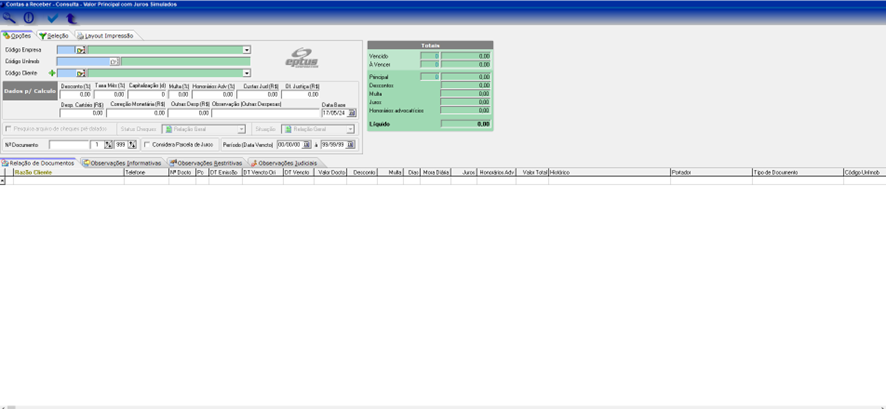Click the blue return arrow toolbar icon
The width and height of the screenshot is (886, 409).
pyautogui.click(x=69, y=18)
